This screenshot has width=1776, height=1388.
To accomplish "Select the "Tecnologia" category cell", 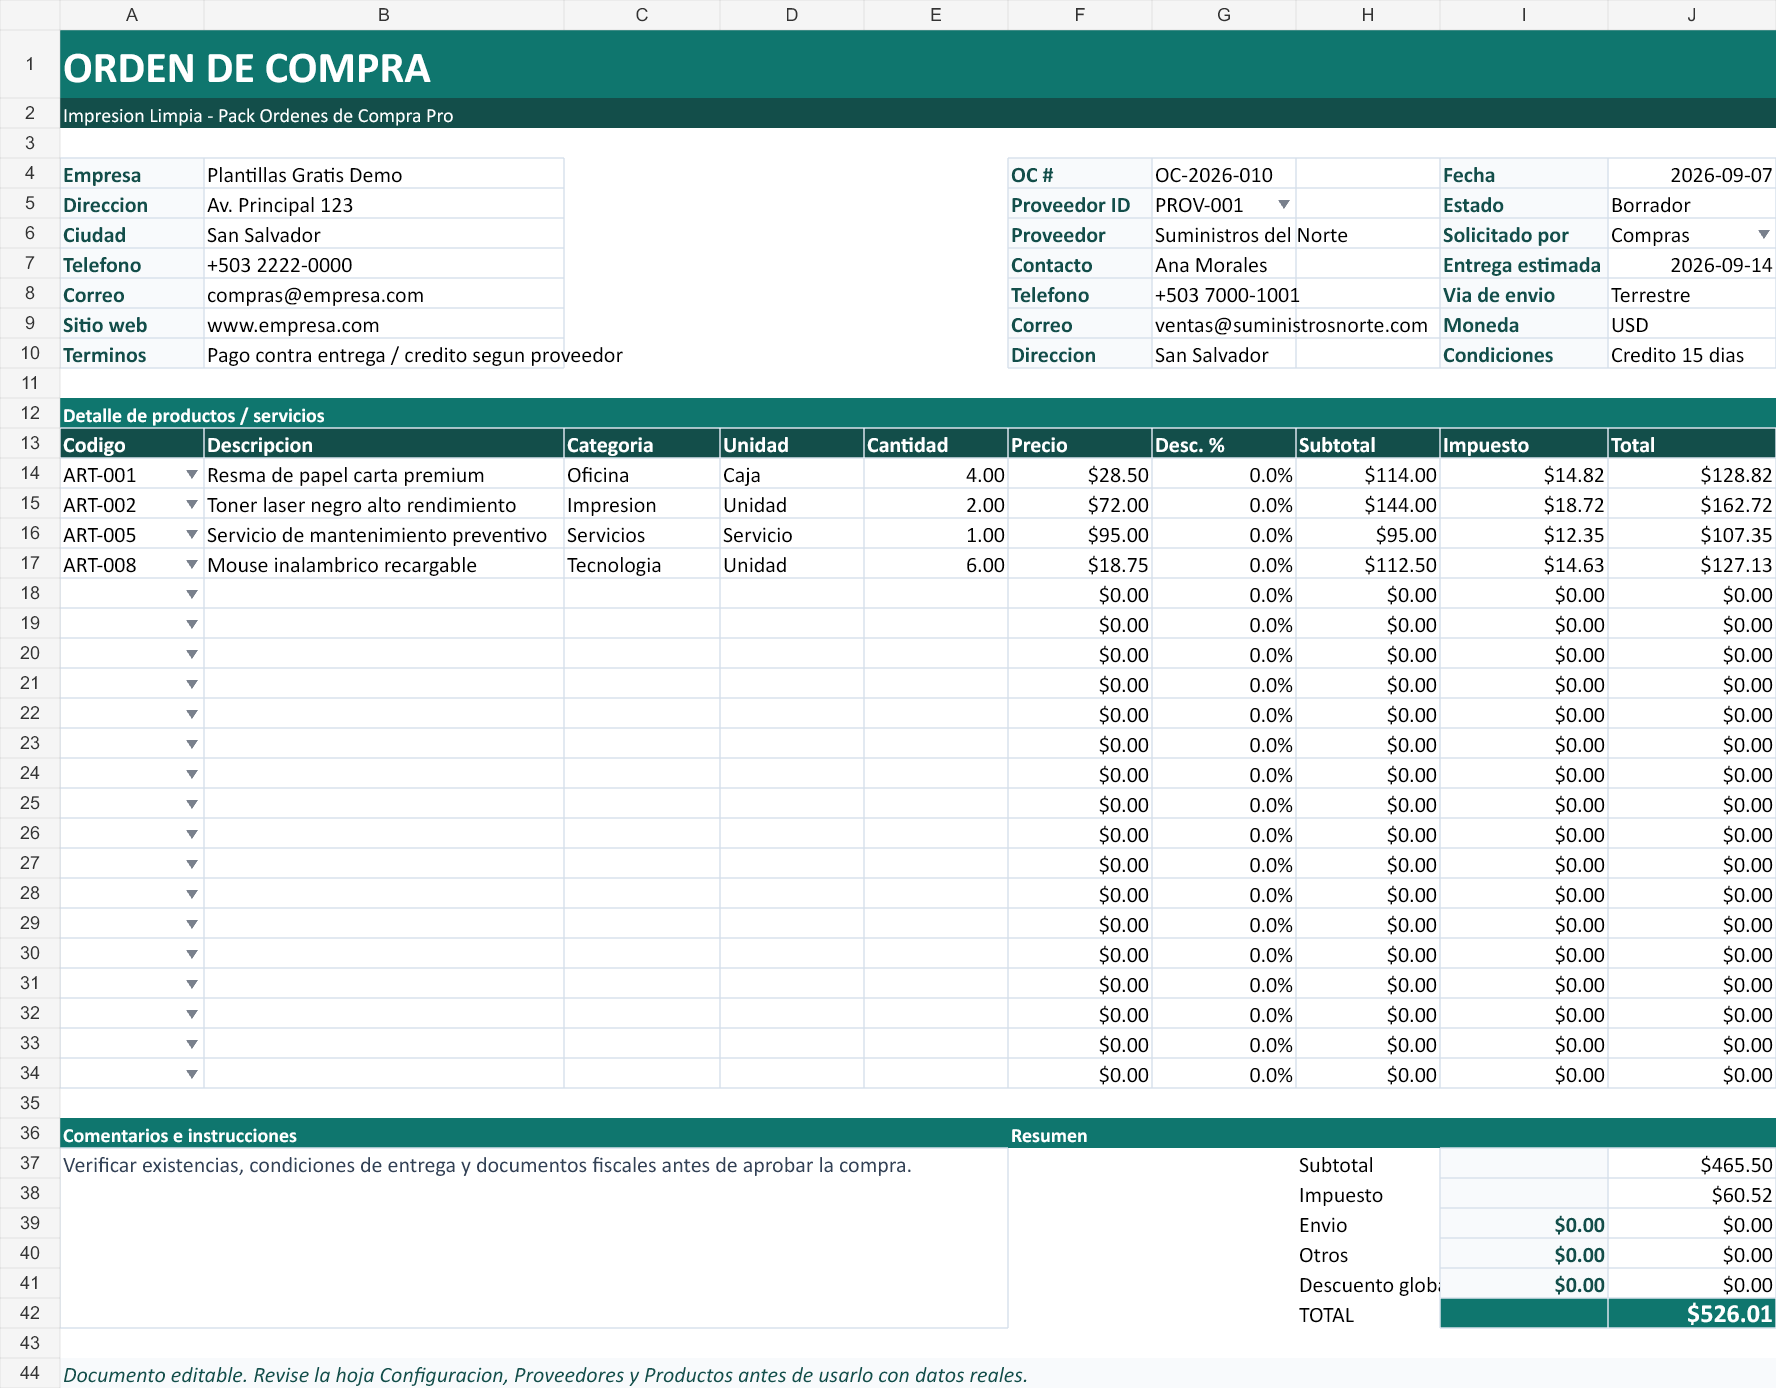I will coord(642,564).
